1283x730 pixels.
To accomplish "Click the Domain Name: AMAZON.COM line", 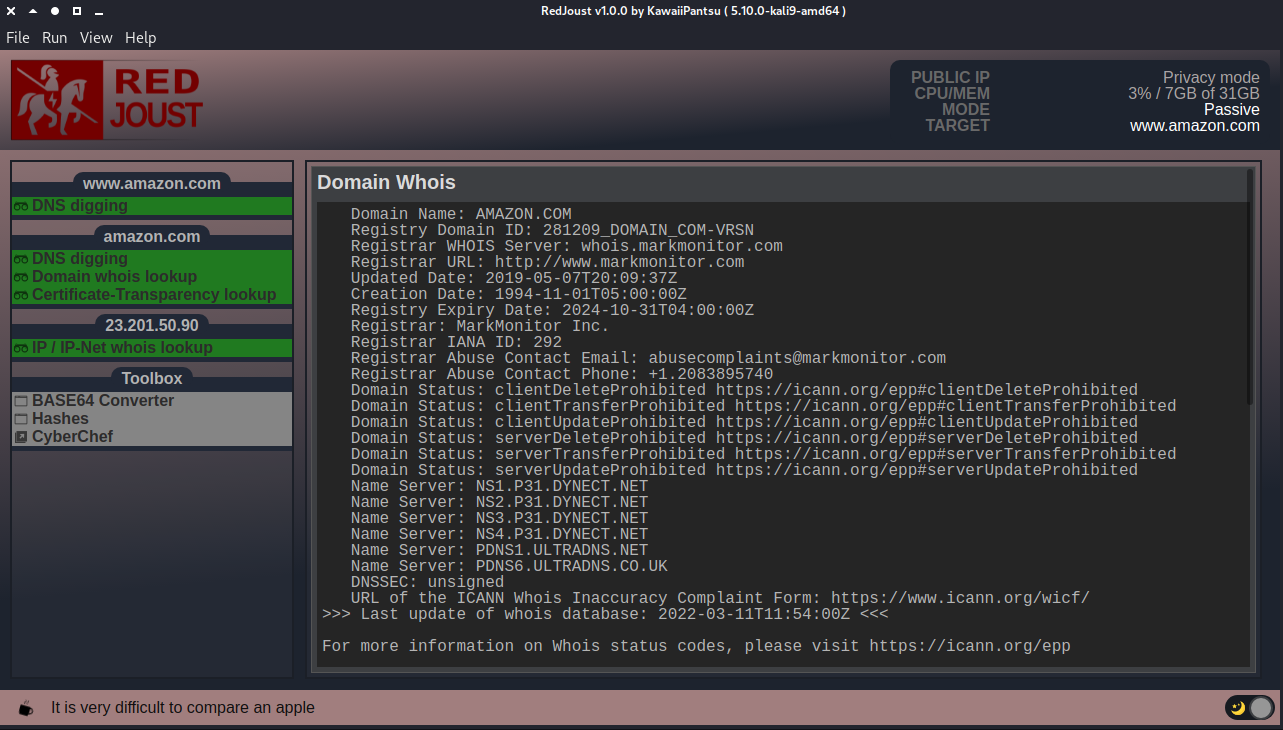I will tap(461, 214).
